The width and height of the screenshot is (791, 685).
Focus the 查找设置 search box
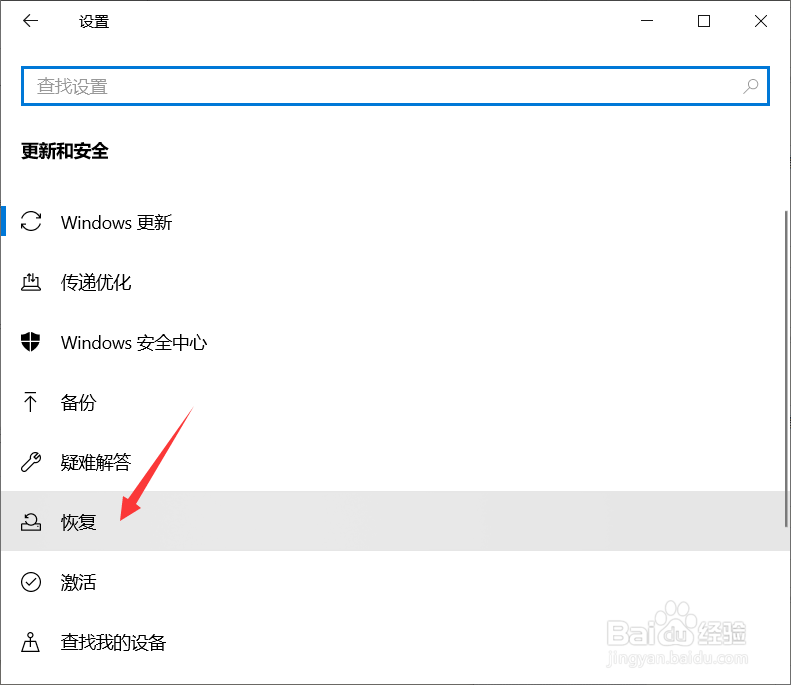coord(395,86)
